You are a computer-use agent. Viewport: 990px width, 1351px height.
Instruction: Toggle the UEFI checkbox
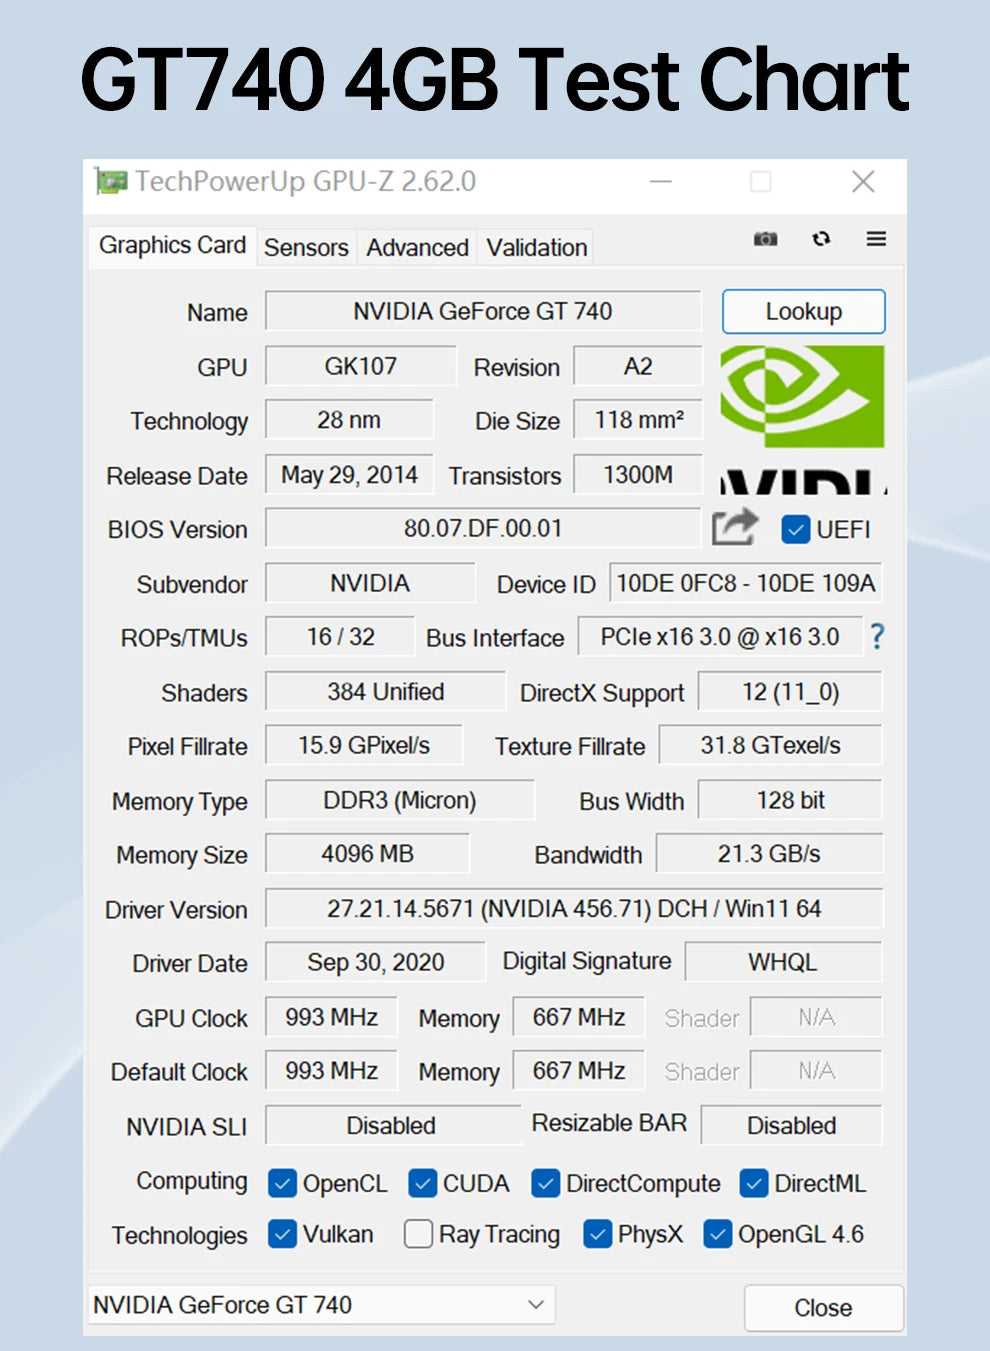click(795, 529)
